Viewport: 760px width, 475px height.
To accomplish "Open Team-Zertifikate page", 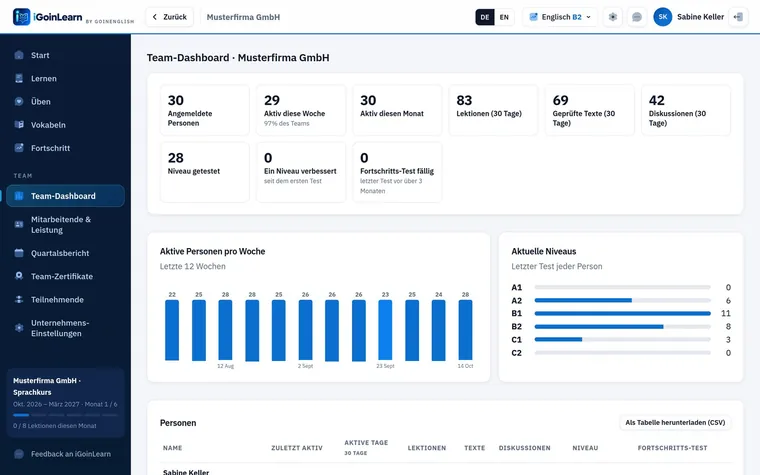I will coord(65,276).
